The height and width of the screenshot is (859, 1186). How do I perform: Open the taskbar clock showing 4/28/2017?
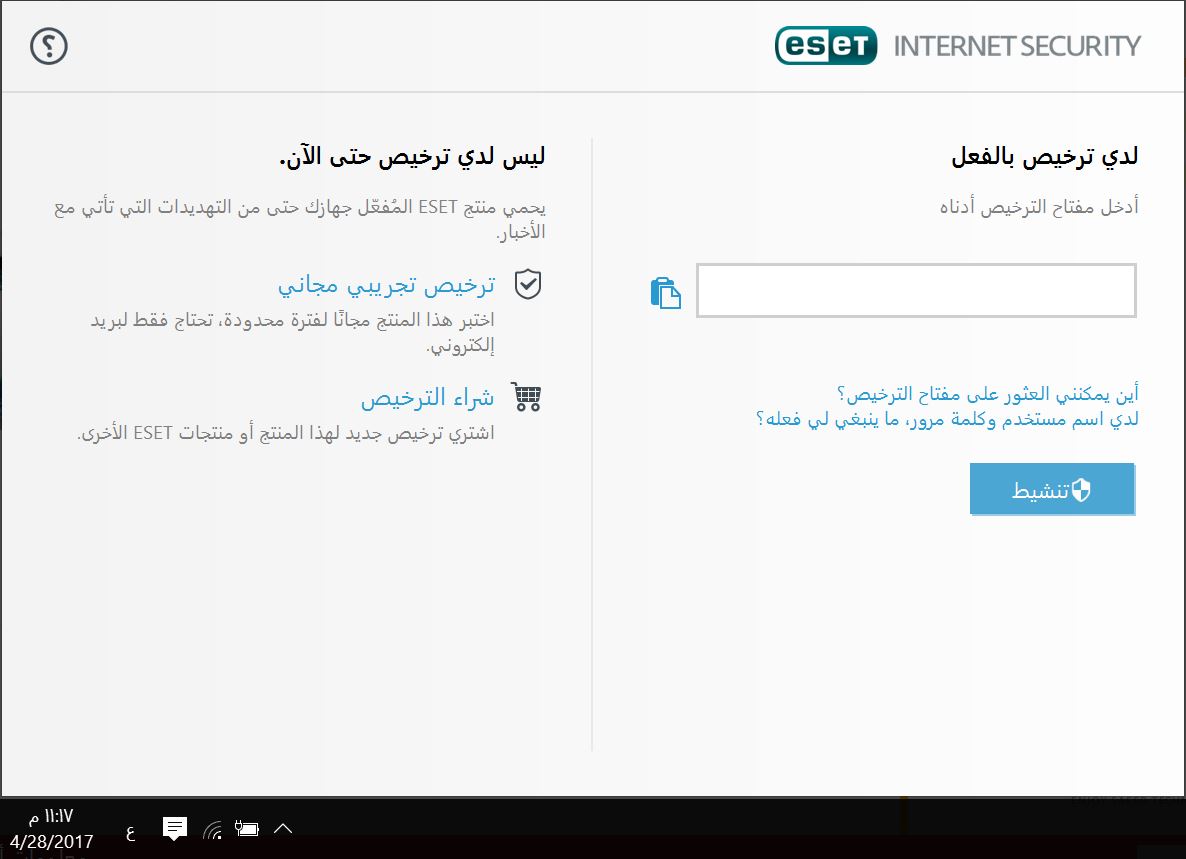(x=51, y=829)
